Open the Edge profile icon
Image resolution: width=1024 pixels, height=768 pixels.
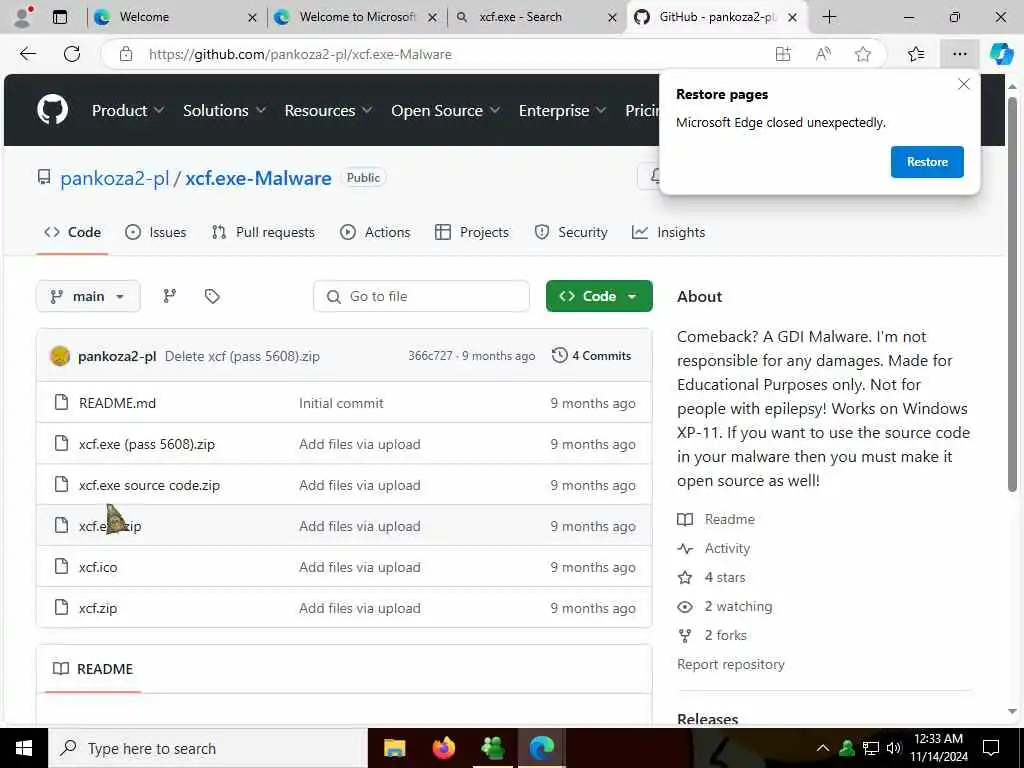23,17
